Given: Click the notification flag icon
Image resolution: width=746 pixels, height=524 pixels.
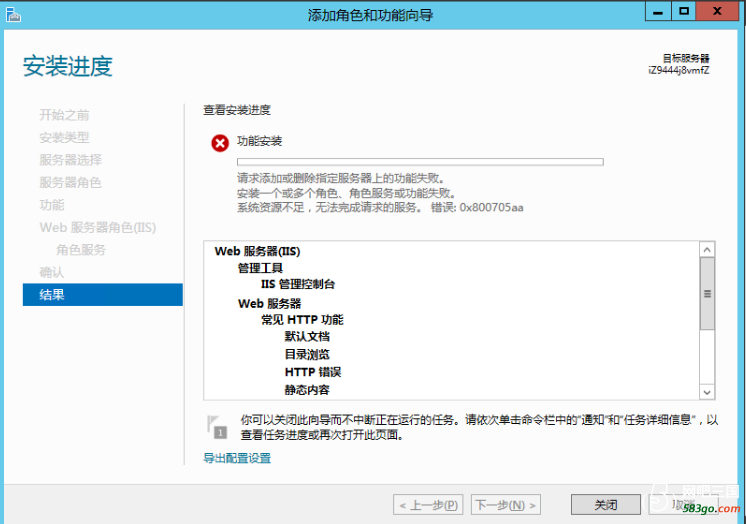Looking at the screenshot, I should coord(217,427).
